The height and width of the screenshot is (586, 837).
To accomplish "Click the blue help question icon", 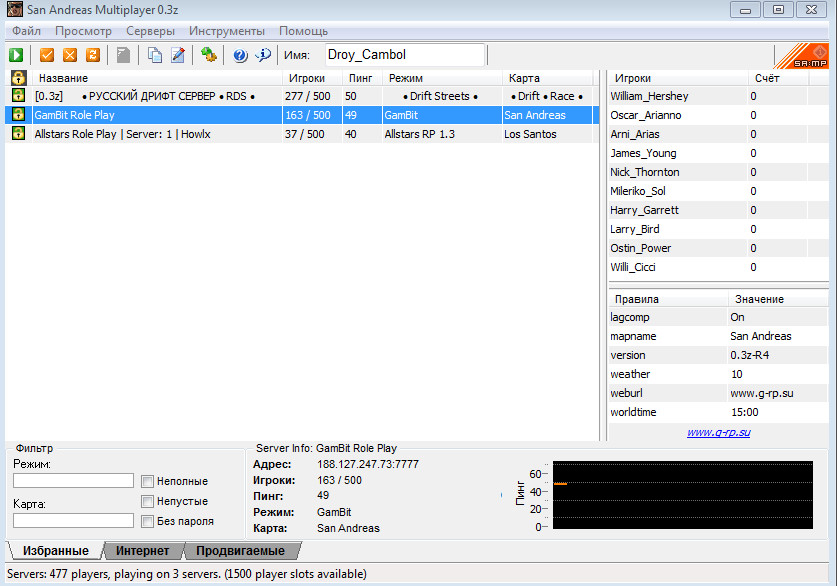I will [240, 55].
